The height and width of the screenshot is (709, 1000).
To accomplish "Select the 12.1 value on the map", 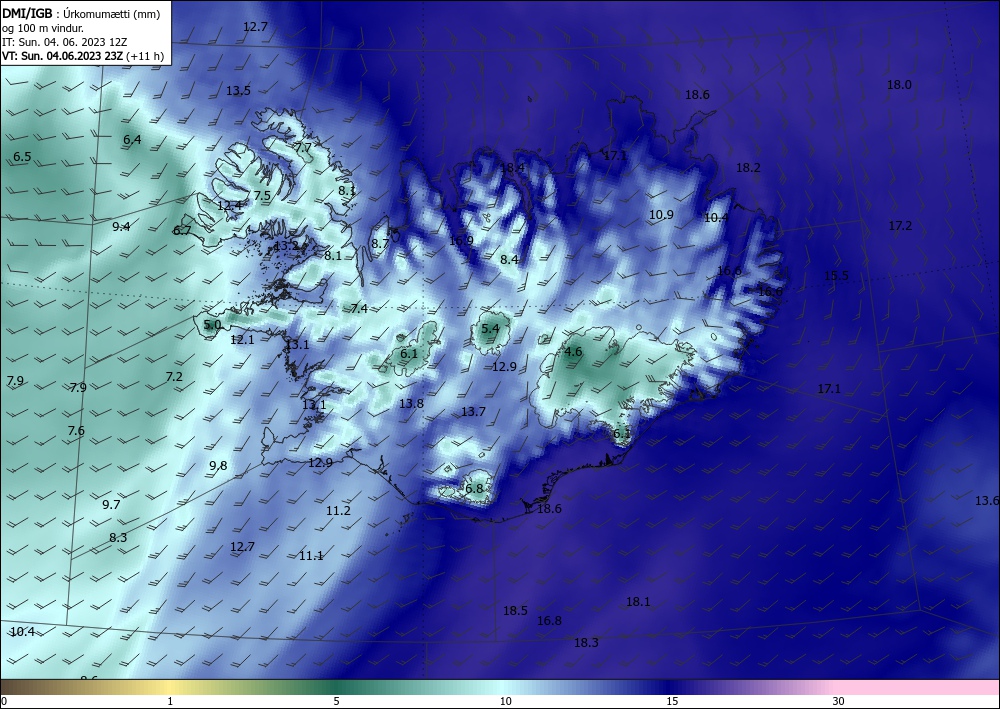I will coord(242,340).
